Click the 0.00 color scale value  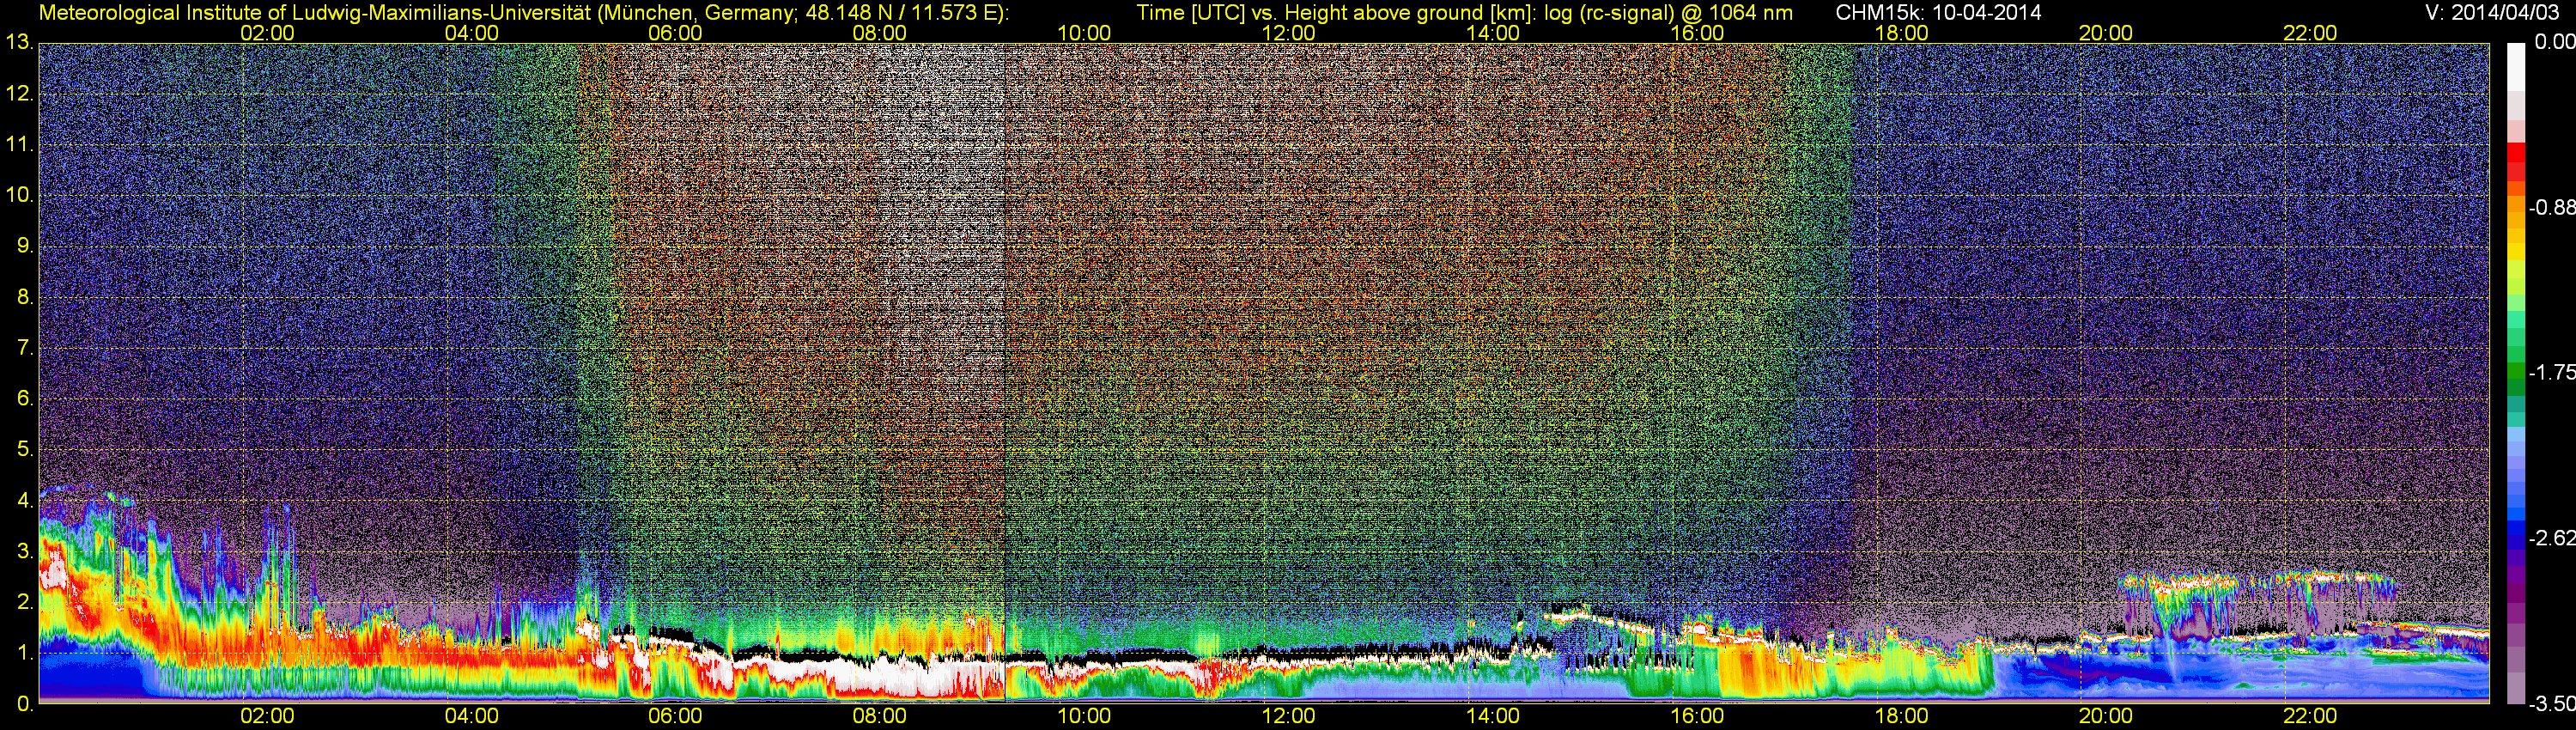tap(2554, 42)
